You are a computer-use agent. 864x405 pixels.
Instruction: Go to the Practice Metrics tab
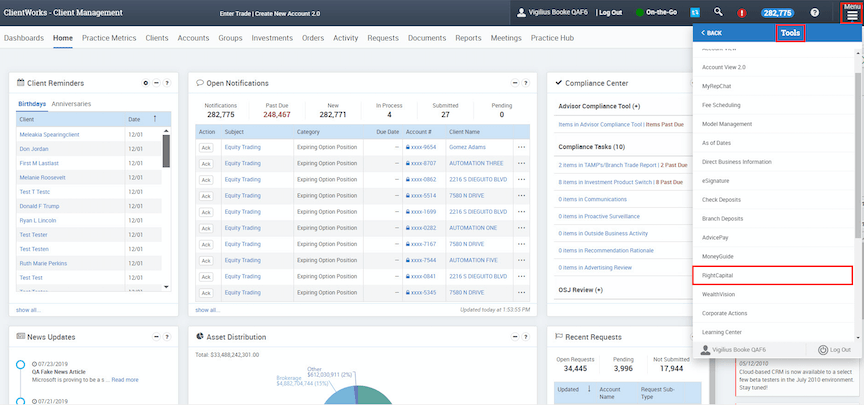(x=109, y=38)
